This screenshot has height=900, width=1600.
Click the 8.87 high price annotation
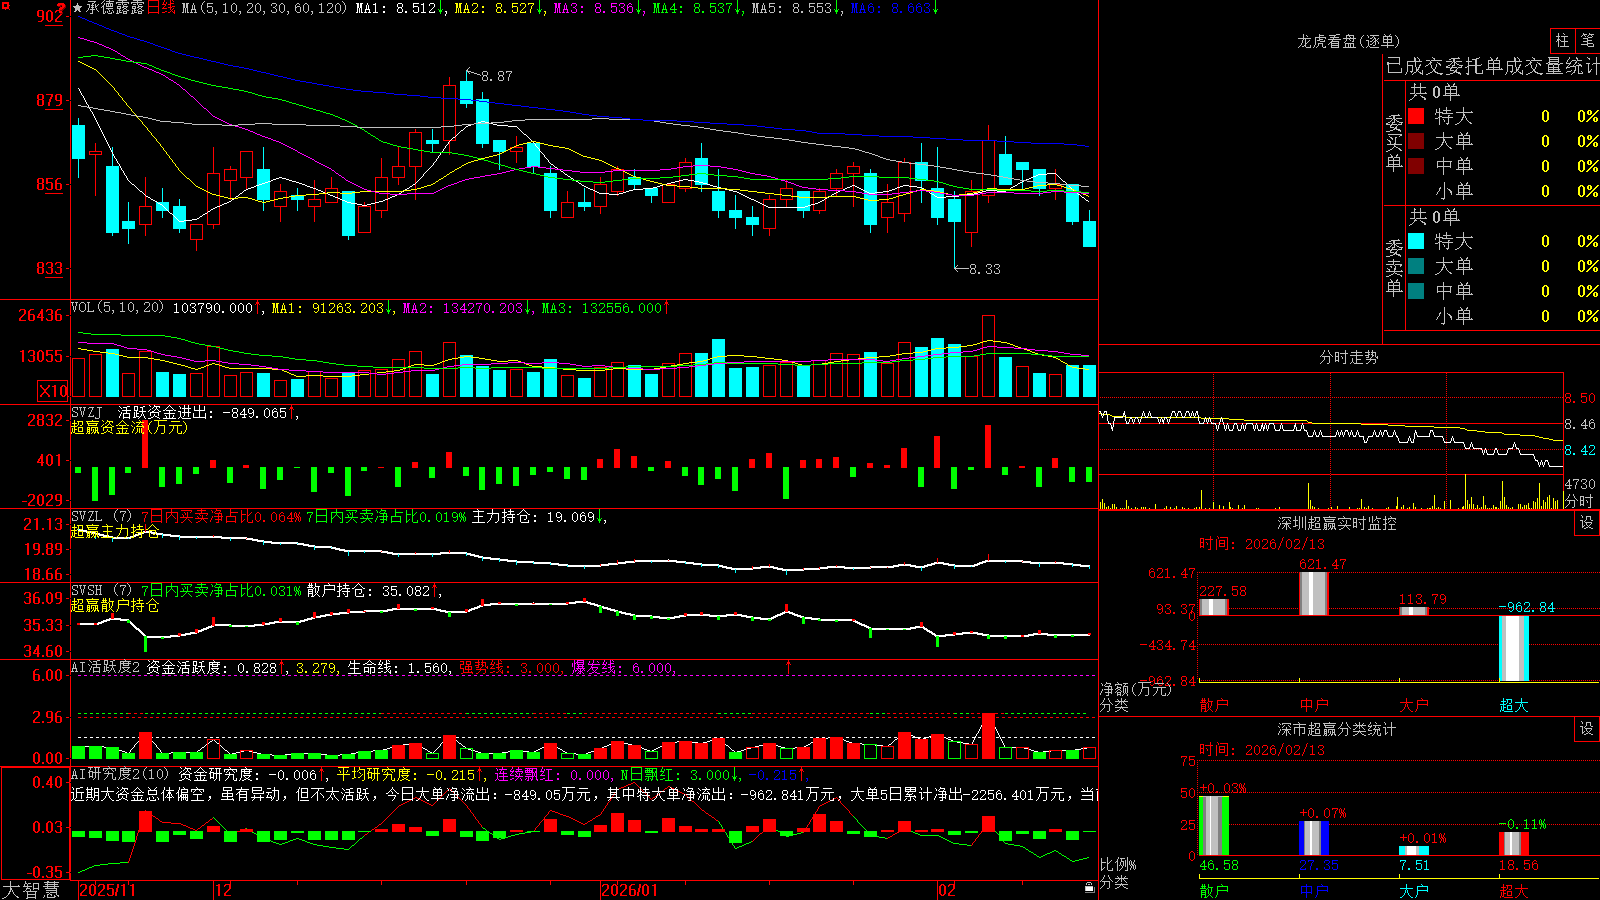(x=497, y=76)
